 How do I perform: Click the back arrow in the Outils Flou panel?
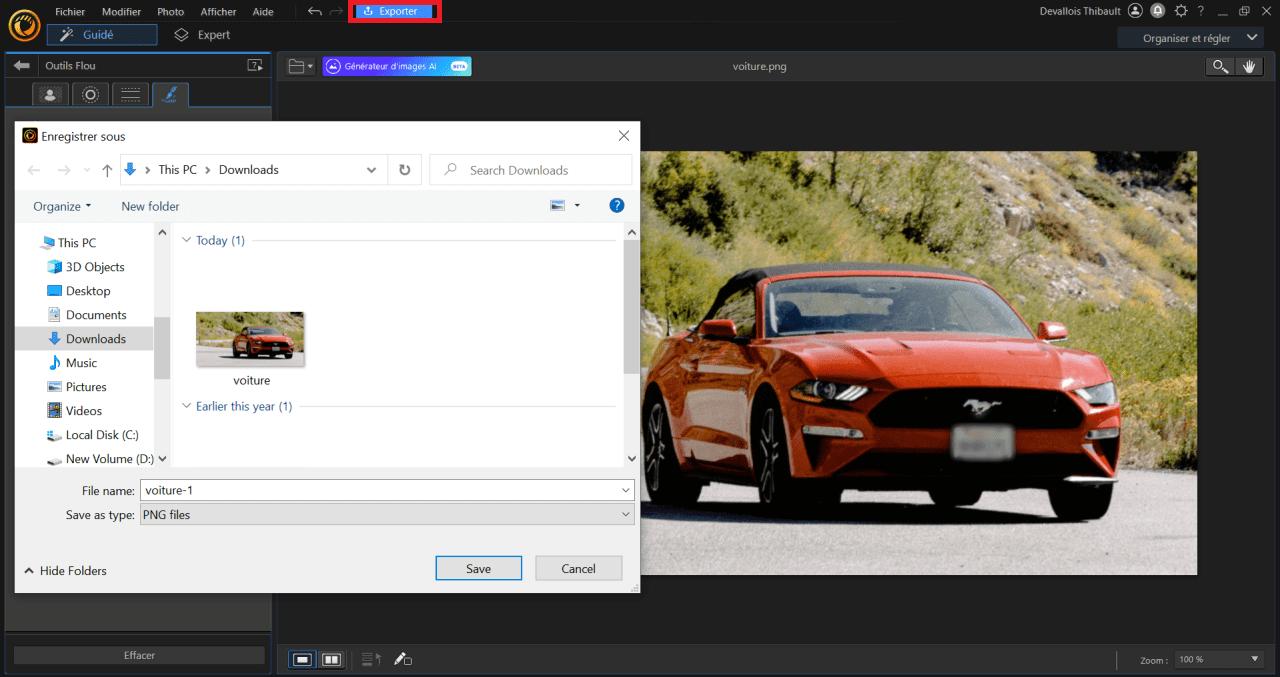(x=21, y=65)
